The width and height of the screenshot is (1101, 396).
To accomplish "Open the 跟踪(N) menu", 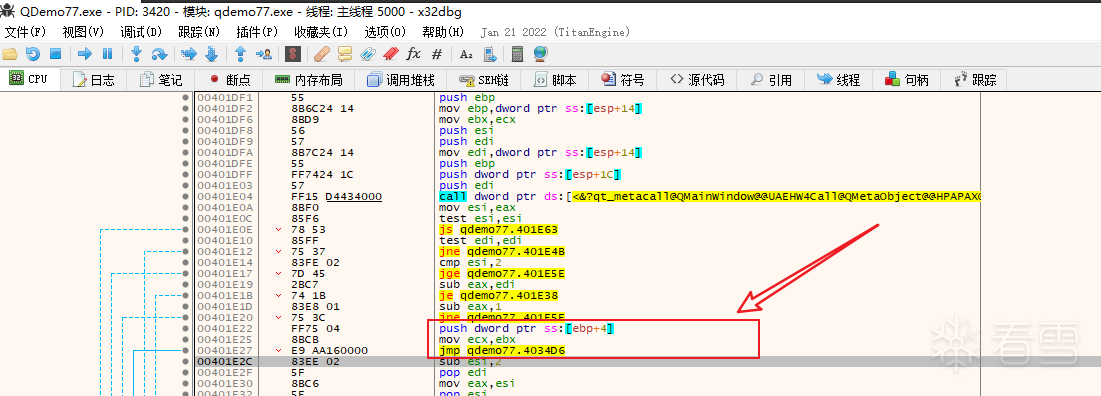I will click(199, 32).
